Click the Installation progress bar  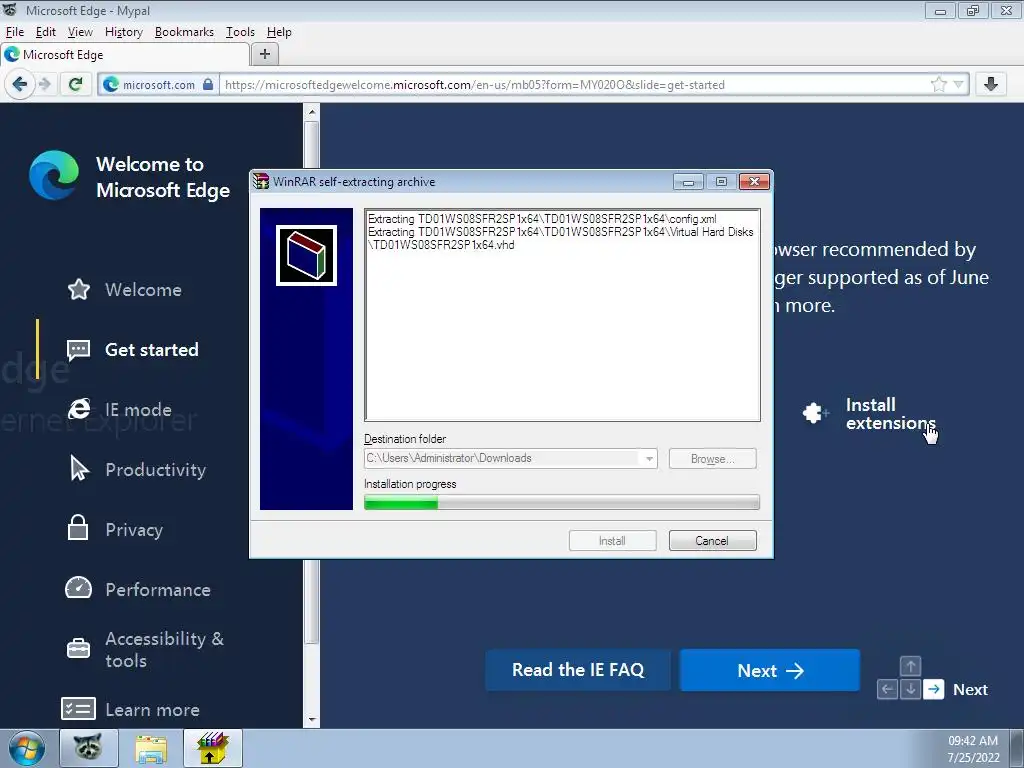[562, 502]
